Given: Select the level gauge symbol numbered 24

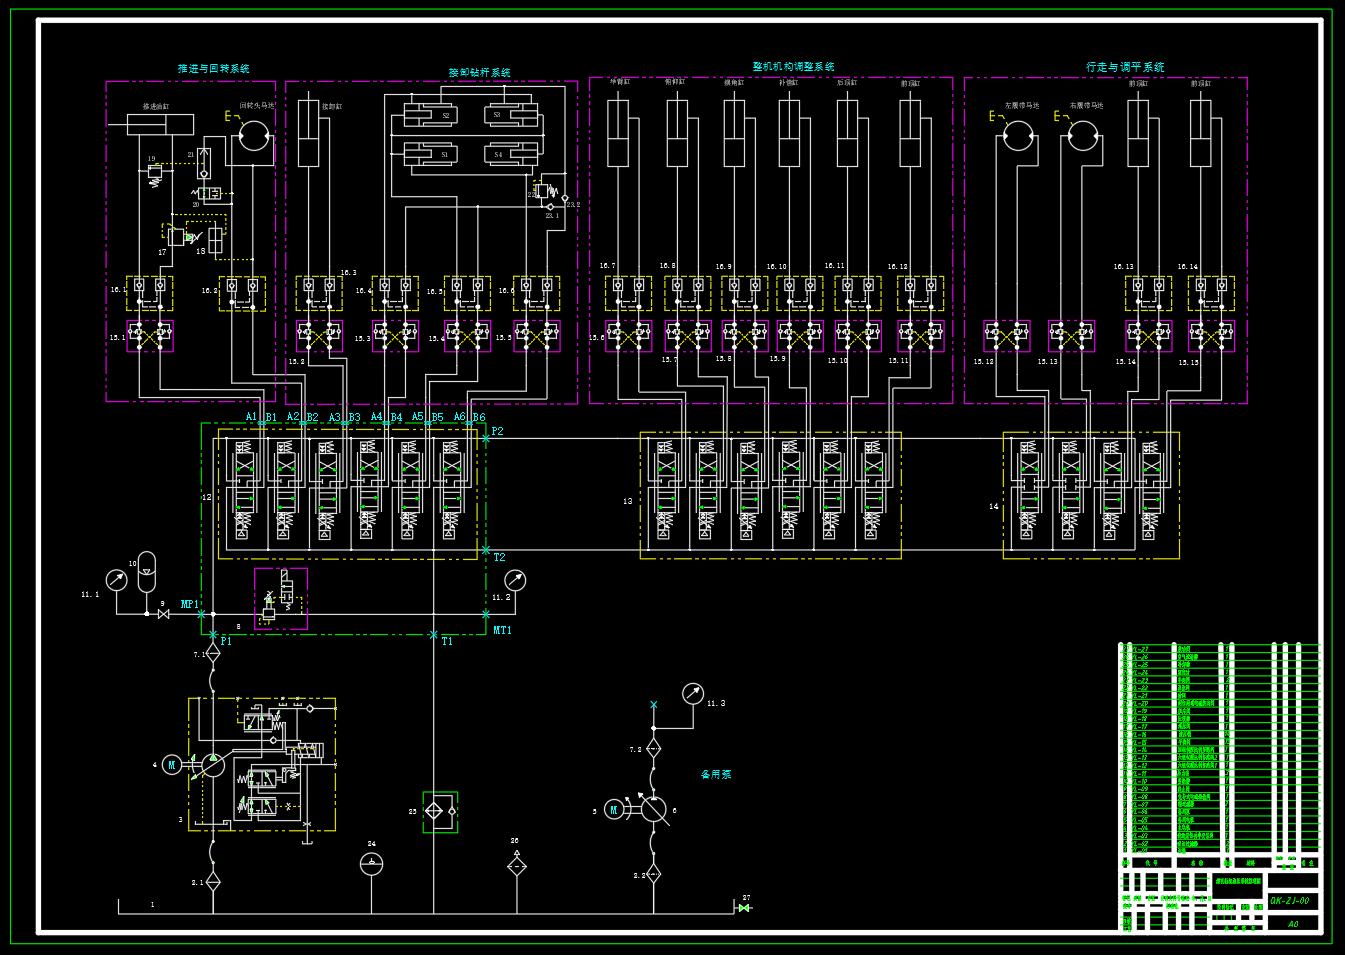Looking at the screenshot, I should [372, 864].
